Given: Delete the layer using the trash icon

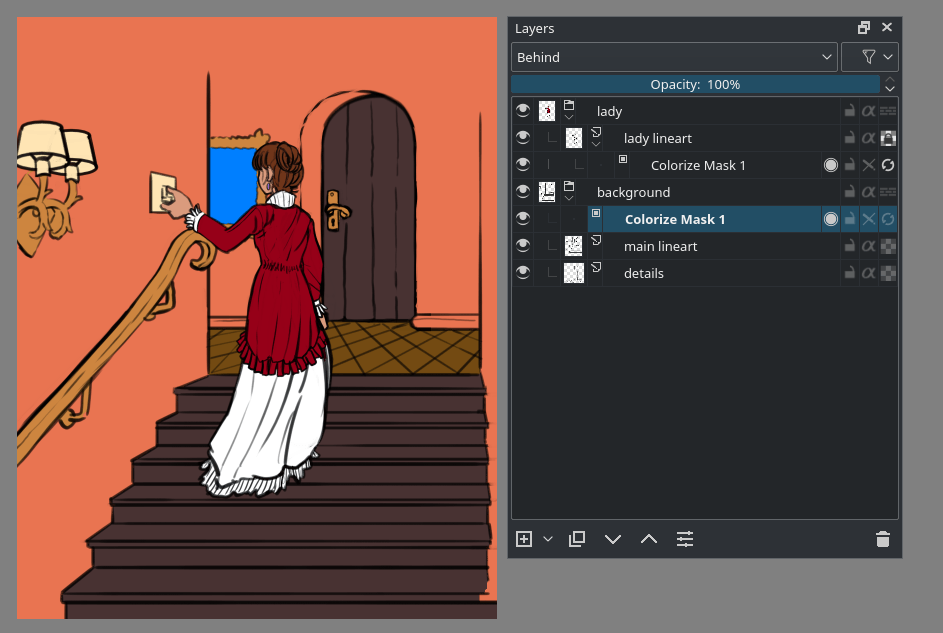Looking at the screenshot, I should (x=883, y=539).
